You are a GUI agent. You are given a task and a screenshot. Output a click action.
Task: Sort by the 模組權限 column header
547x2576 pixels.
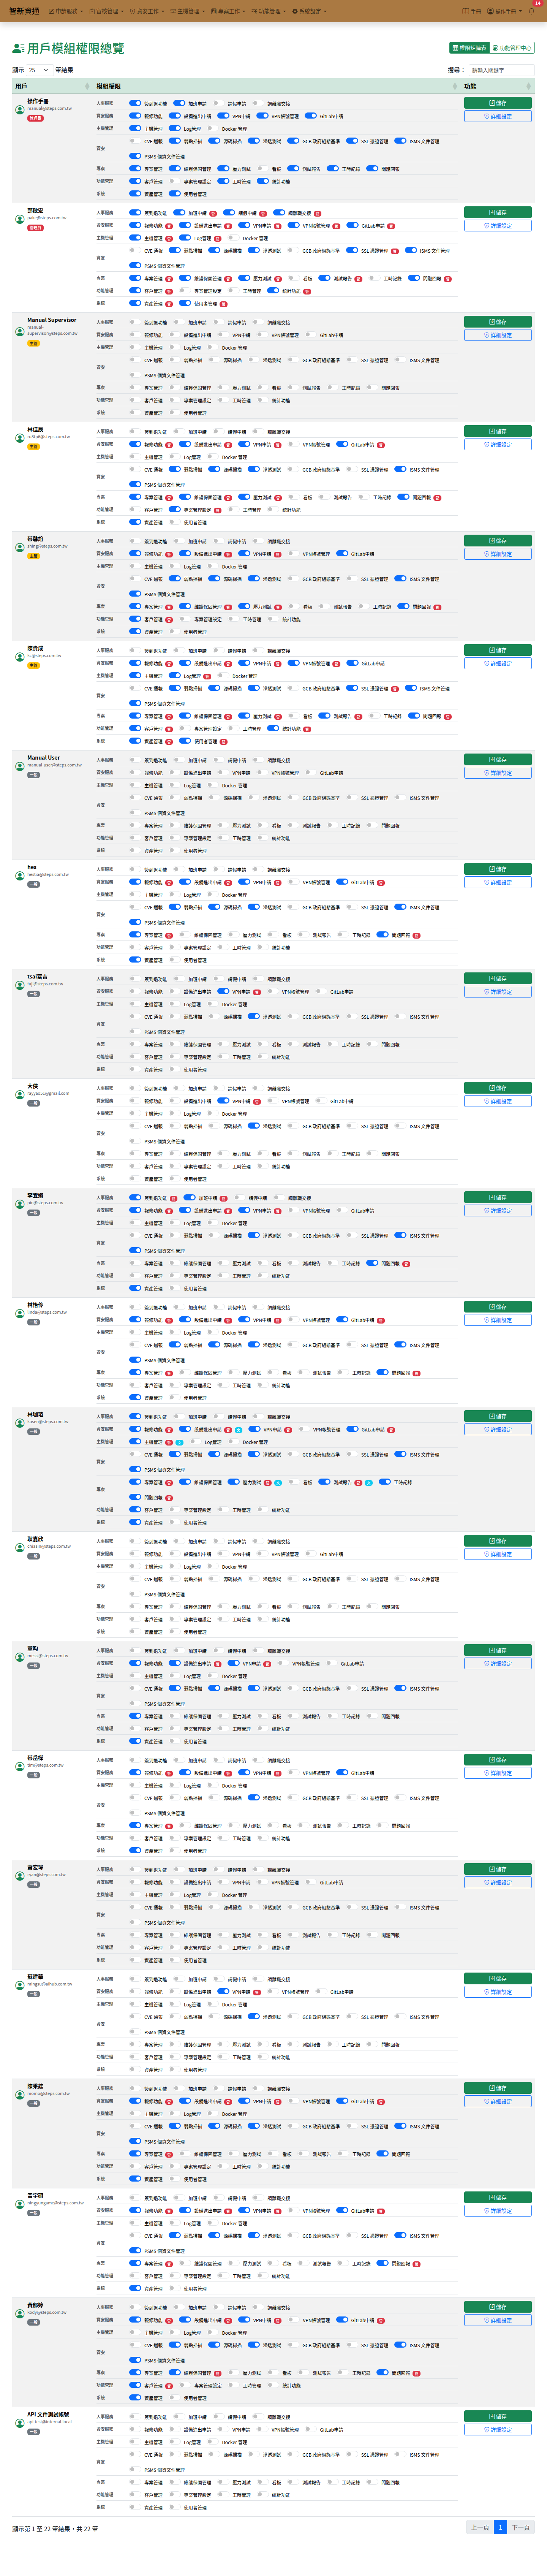click(276, 86)
